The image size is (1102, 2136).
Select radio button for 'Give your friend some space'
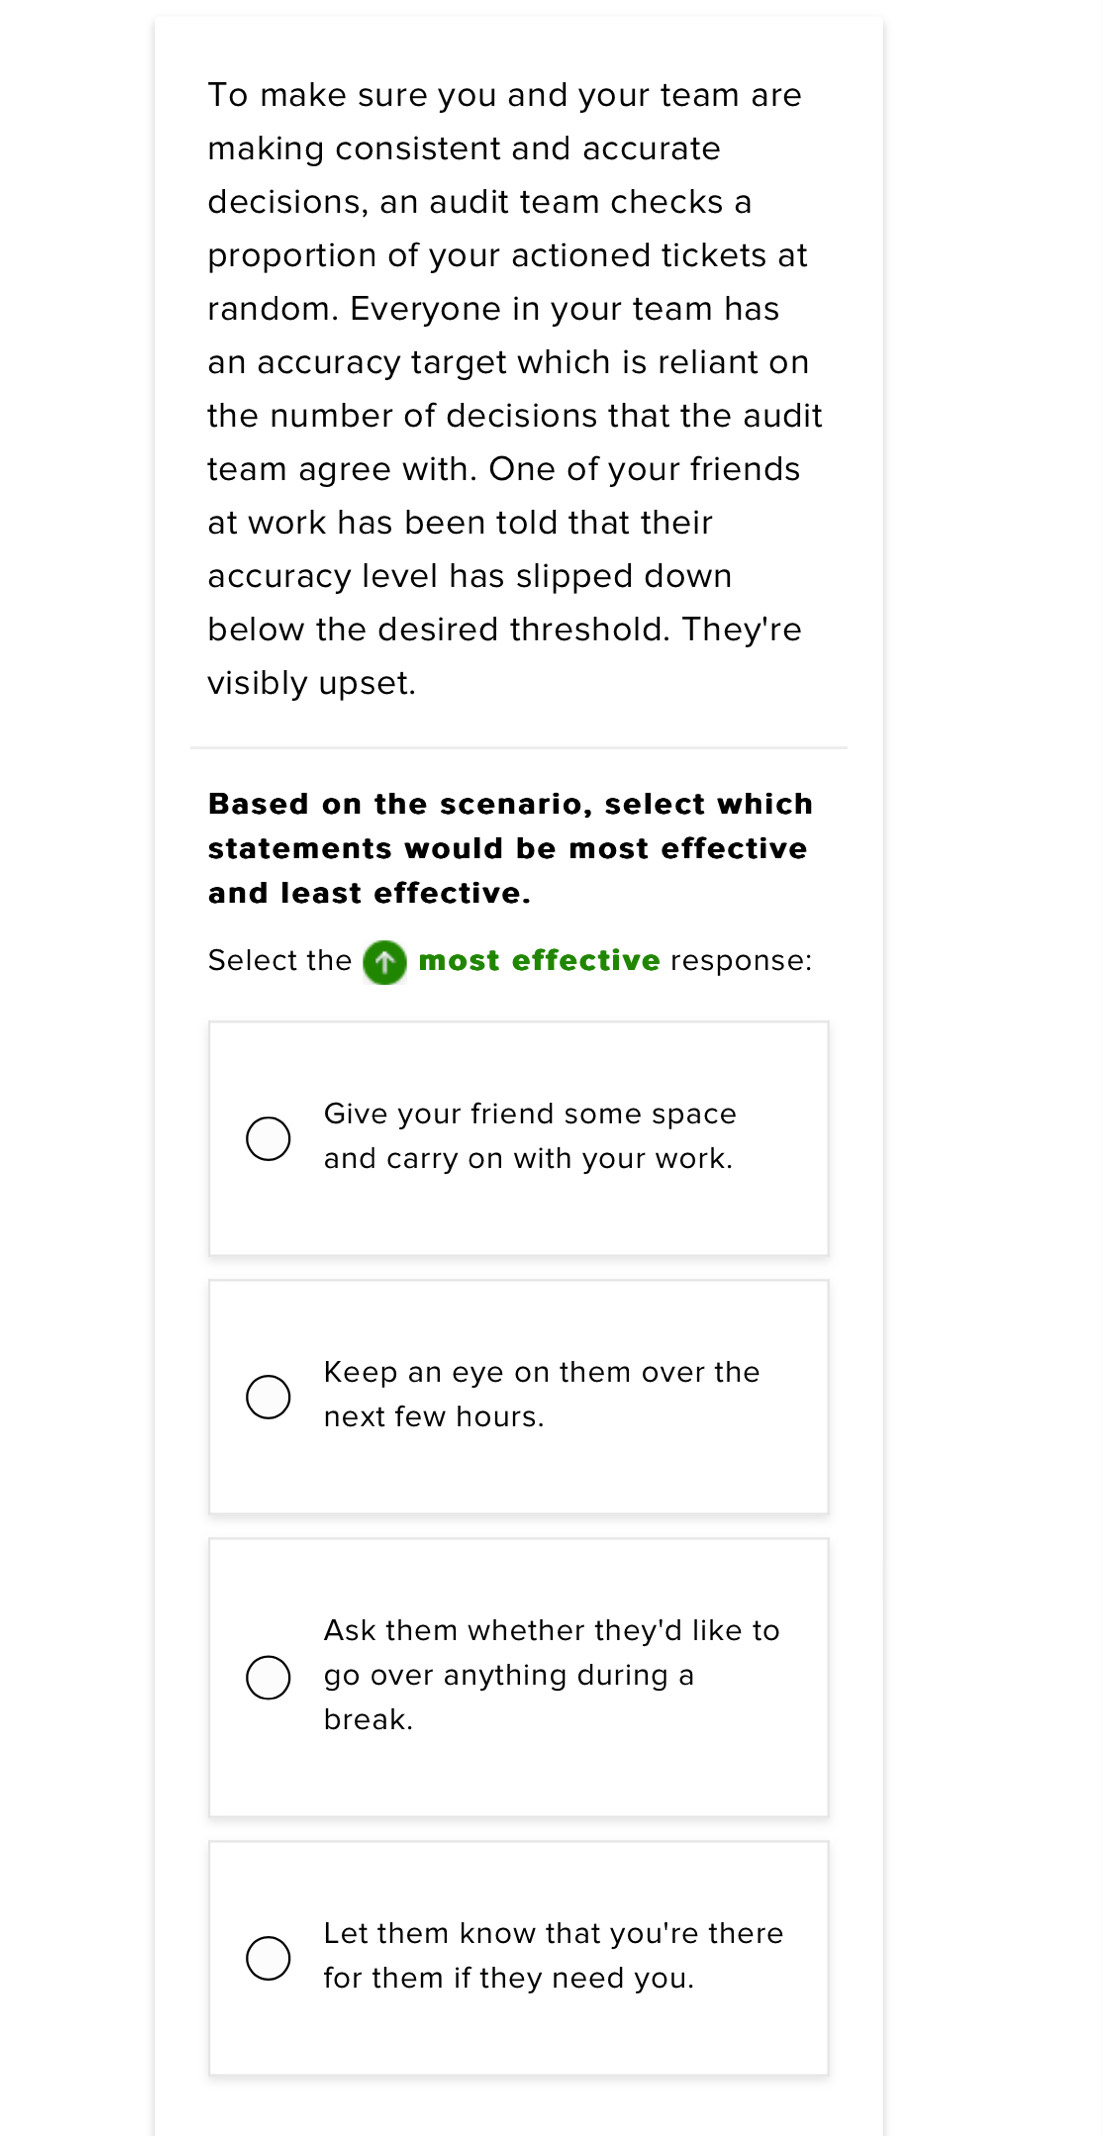point(266,1136)
